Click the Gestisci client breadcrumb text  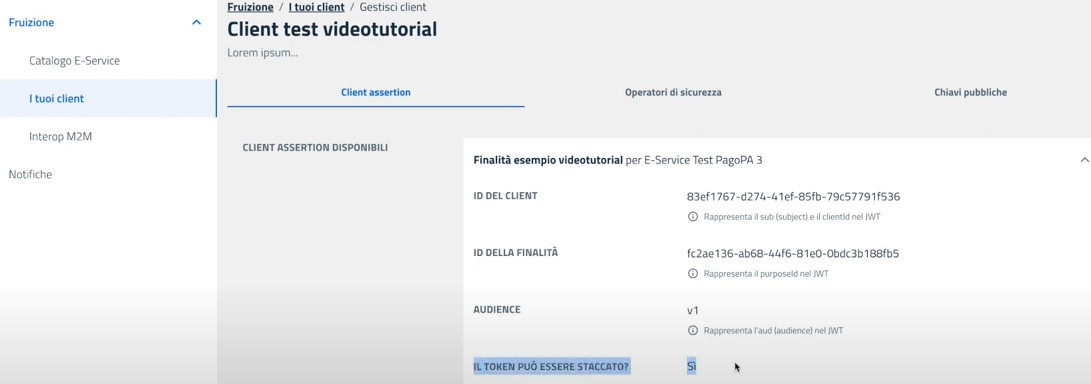(x=393, y=7)
